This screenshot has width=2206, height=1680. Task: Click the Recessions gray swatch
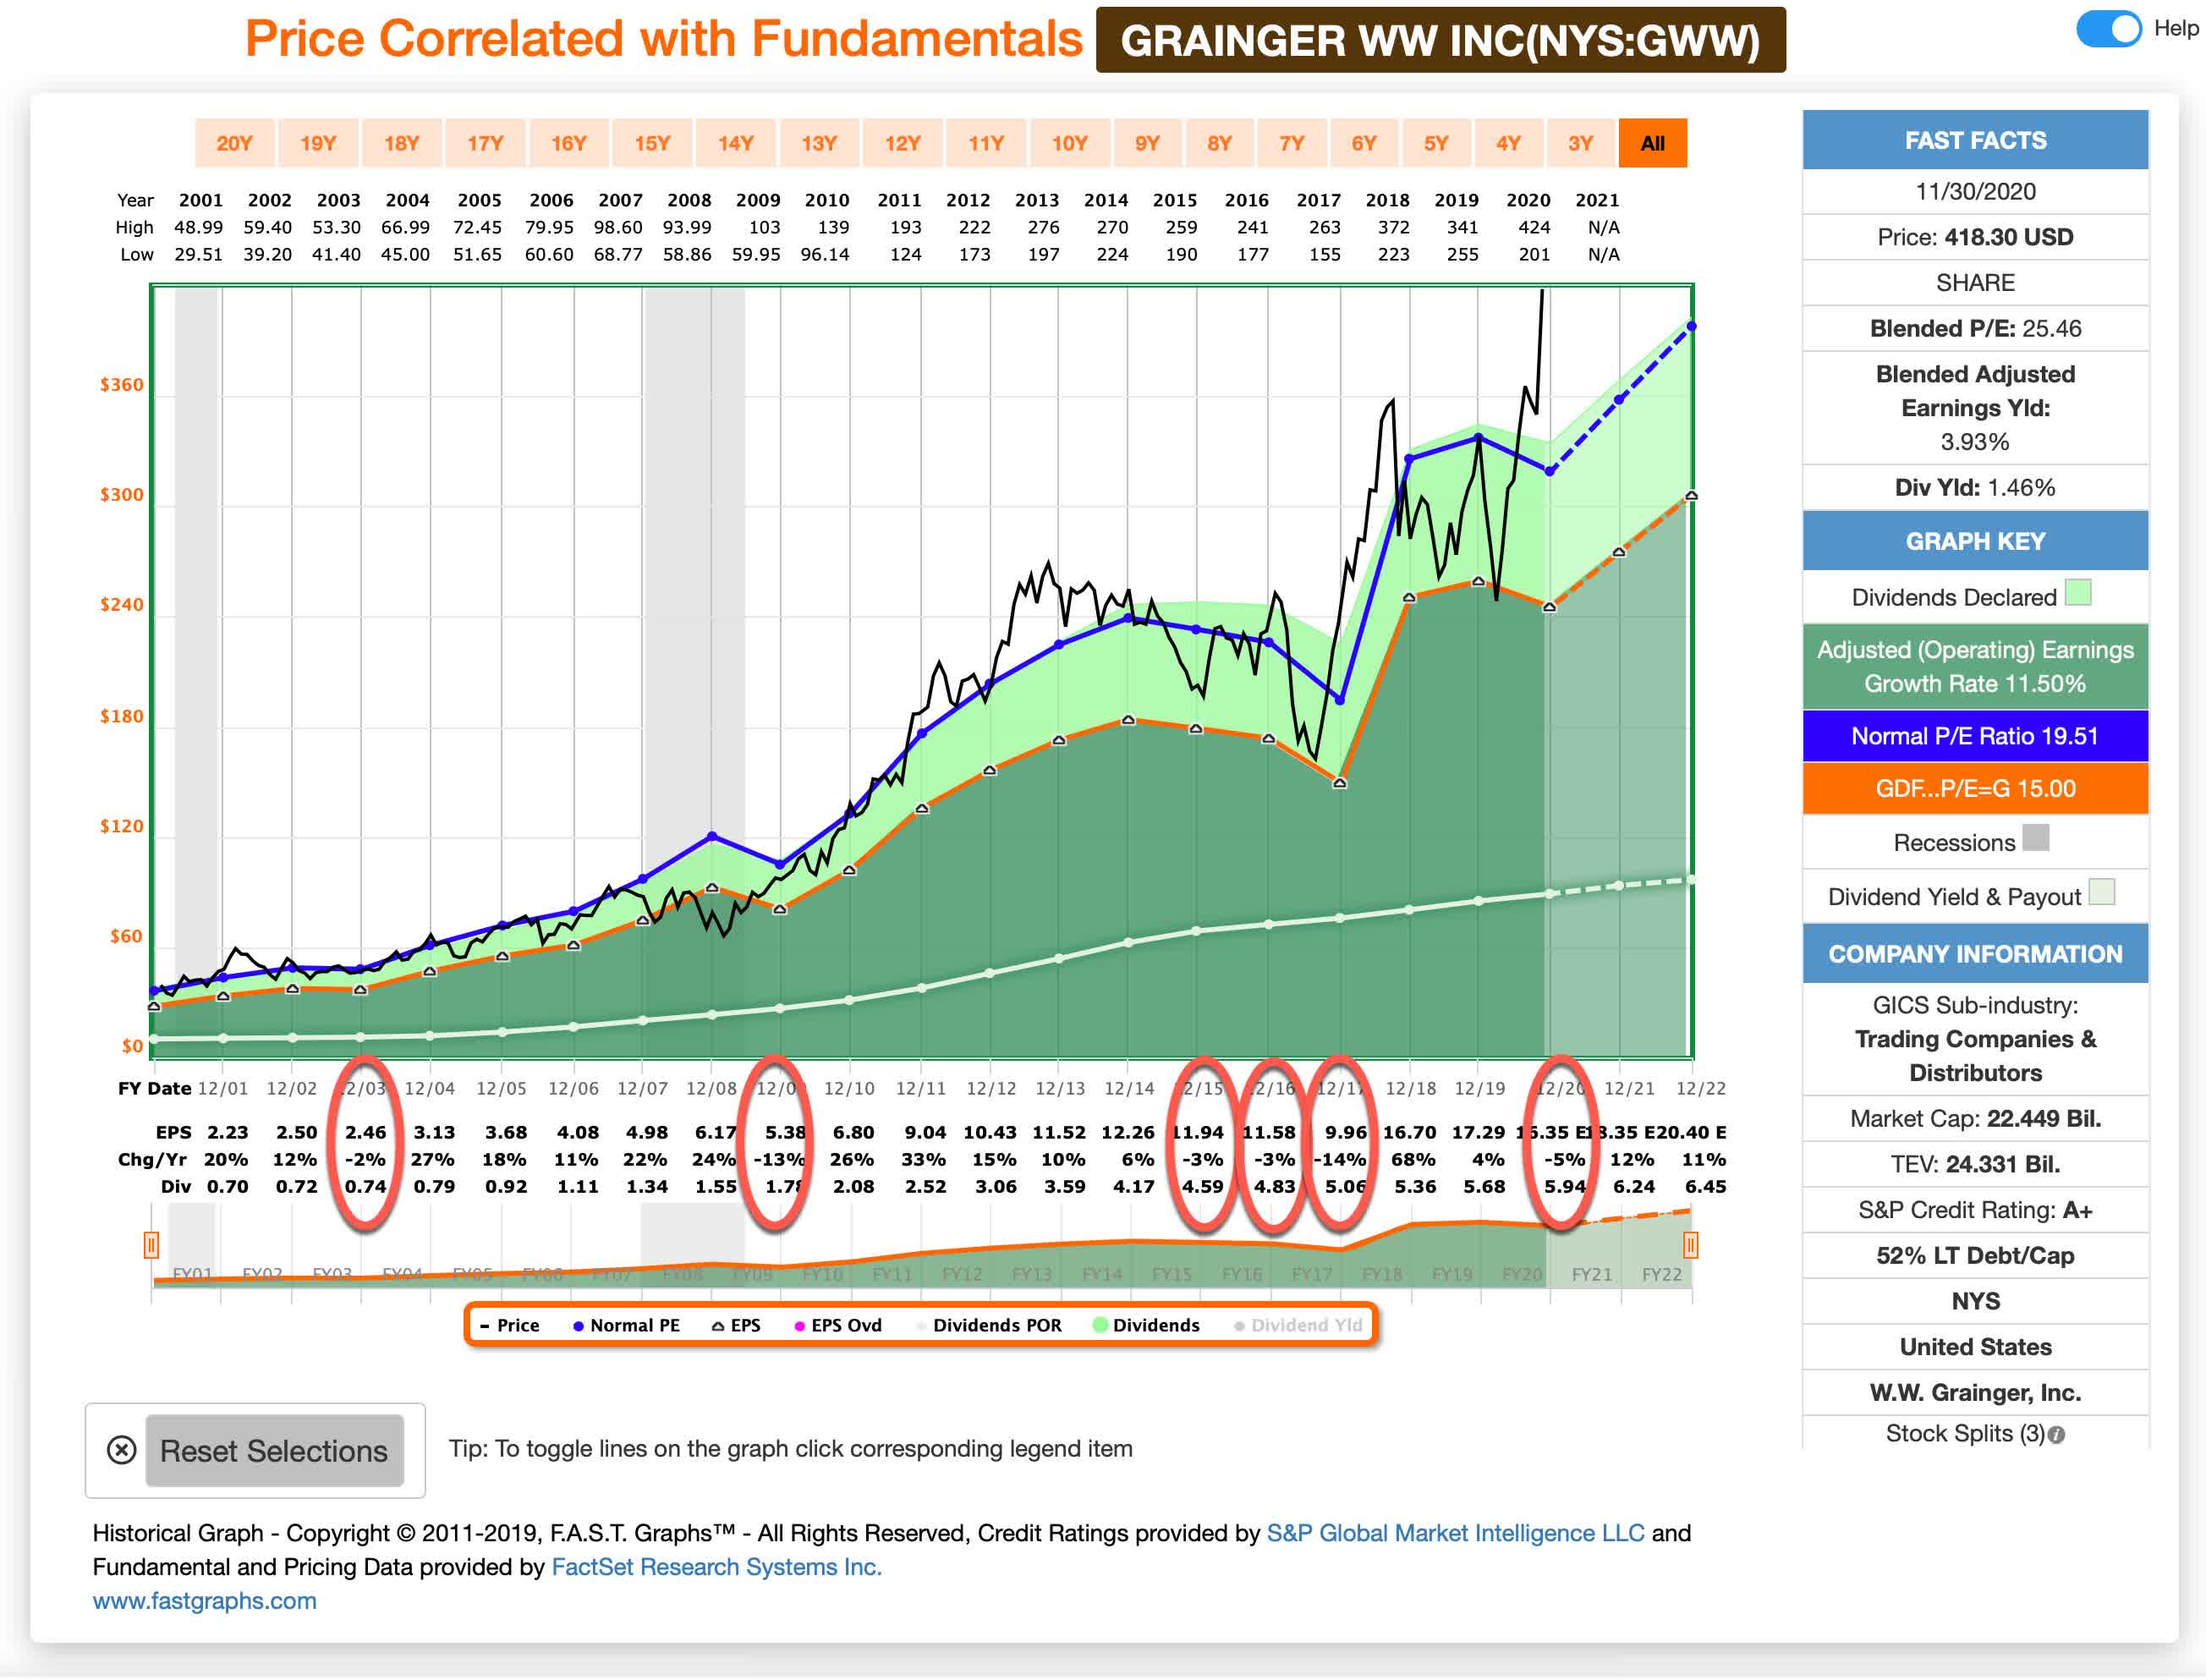[x=2036, y=838]
